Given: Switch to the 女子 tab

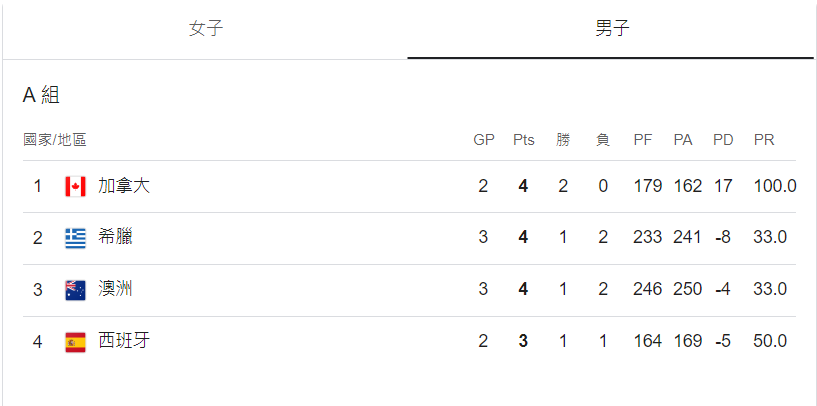Looking at the screenshot, I should (205, 29).
